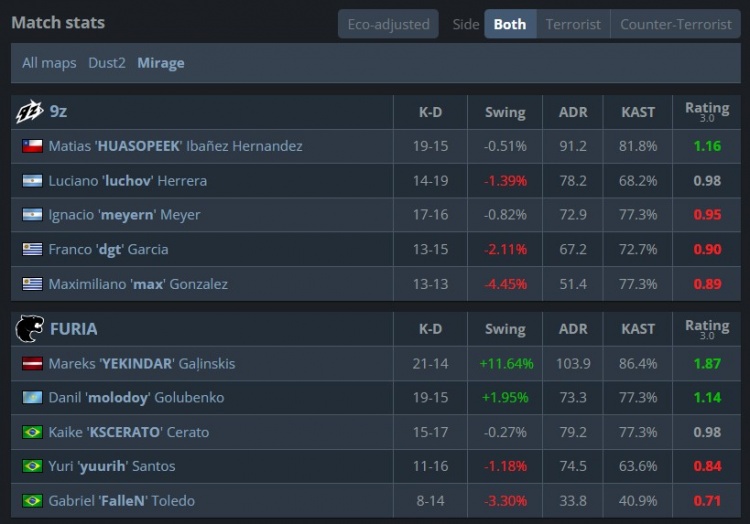The height and width of the screenshot is (524, 750).
Task: Click the Uruguay flag beside max
Action: point(33,284)
